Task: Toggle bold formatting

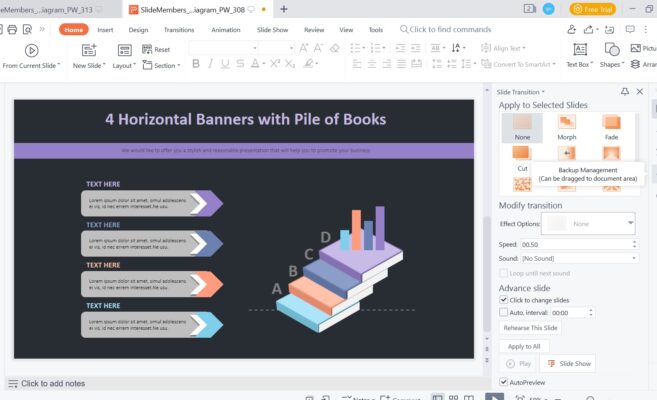Action: click(x=196, y=64)
